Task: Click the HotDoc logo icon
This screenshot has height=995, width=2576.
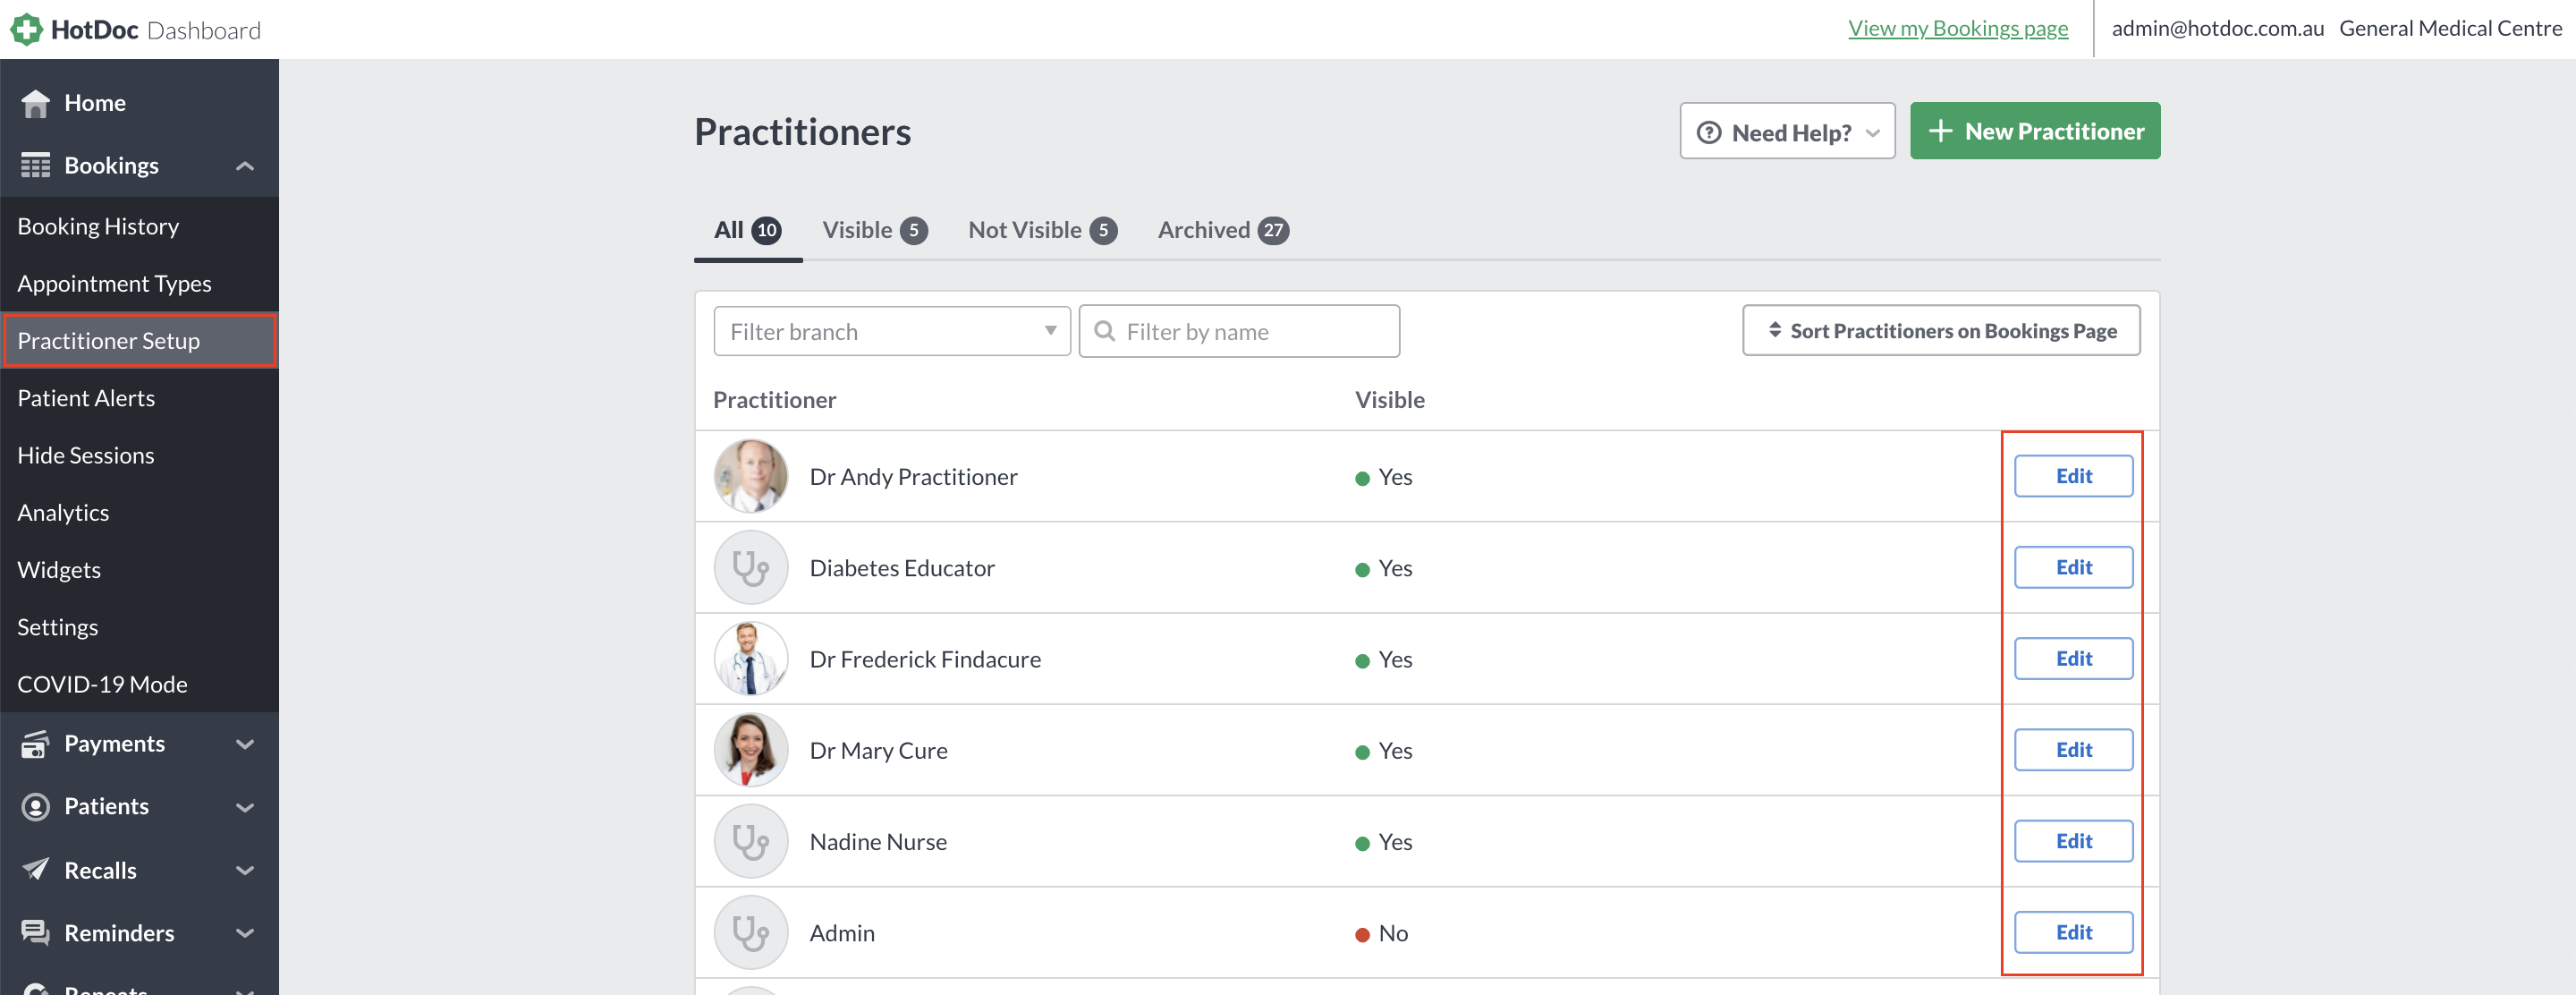Action: tap(26, 29)
